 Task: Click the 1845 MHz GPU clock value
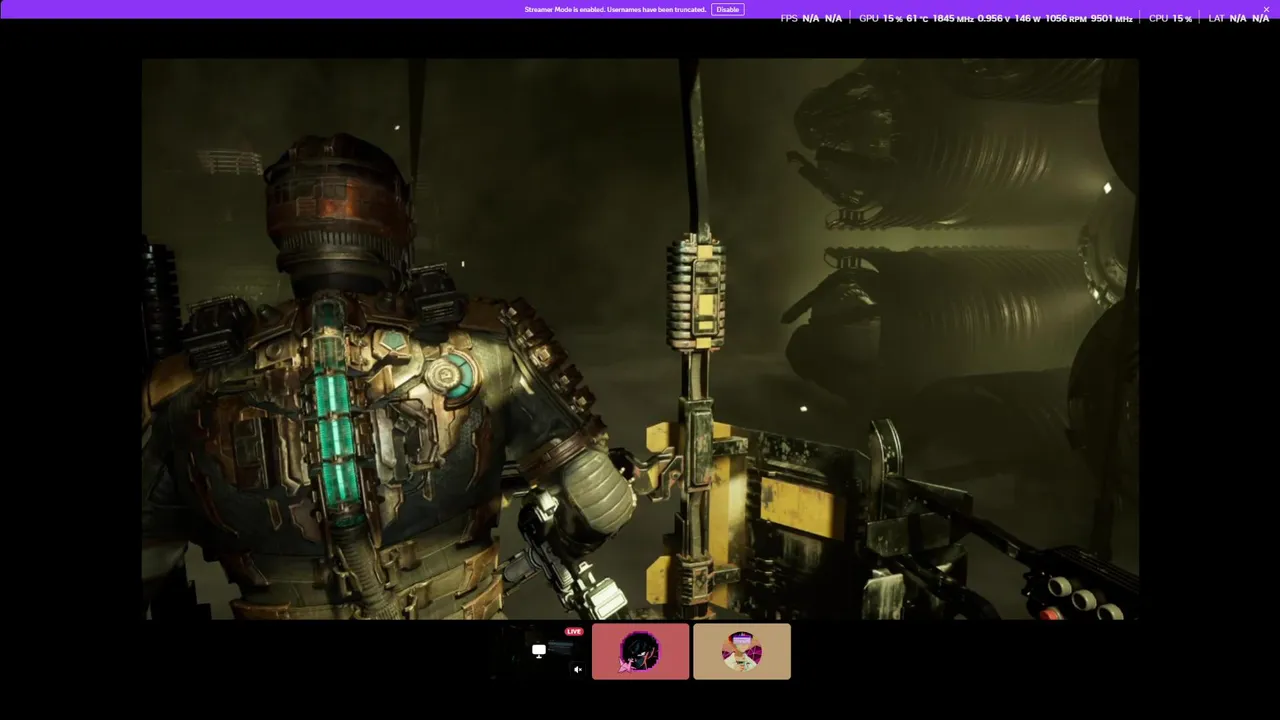point(952,18)
